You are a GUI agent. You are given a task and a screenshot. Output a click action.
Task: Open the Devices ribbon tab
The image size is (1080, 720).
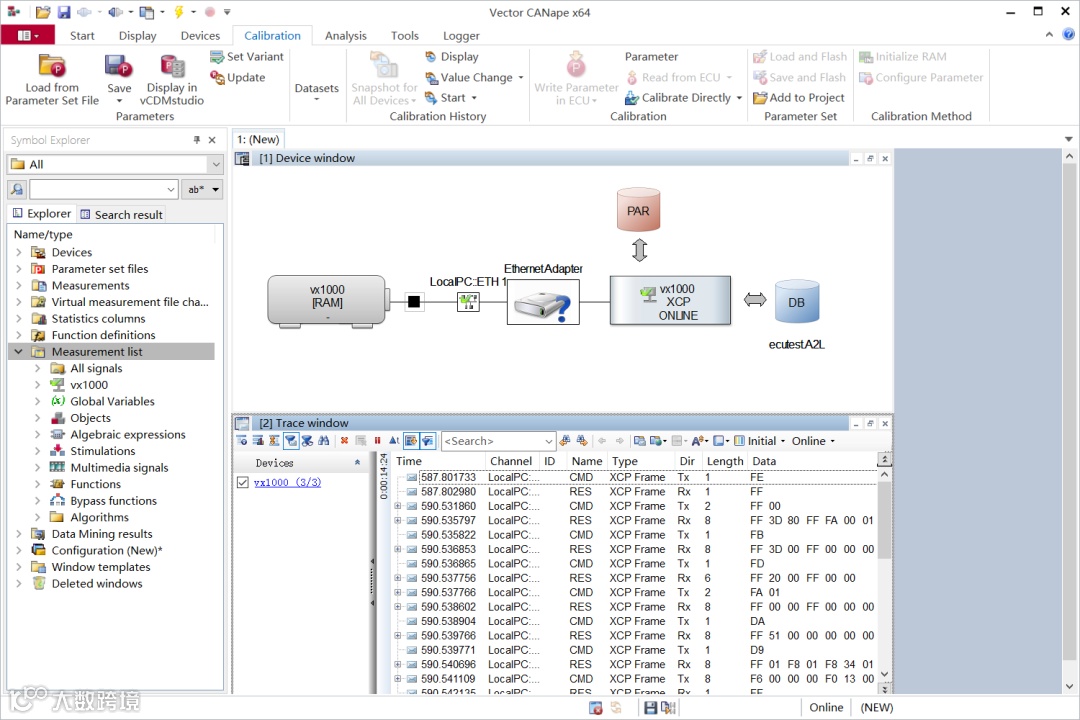point(200,36)
